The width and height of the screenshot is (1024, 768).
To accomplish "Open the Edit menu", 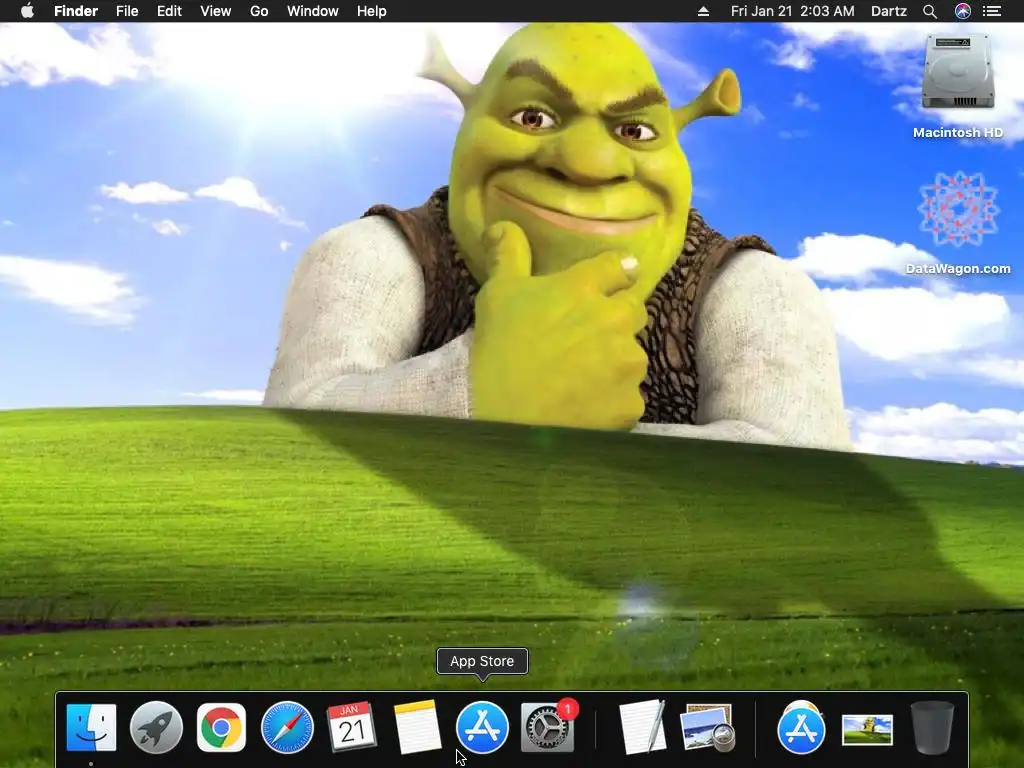I will pos(169,11).
